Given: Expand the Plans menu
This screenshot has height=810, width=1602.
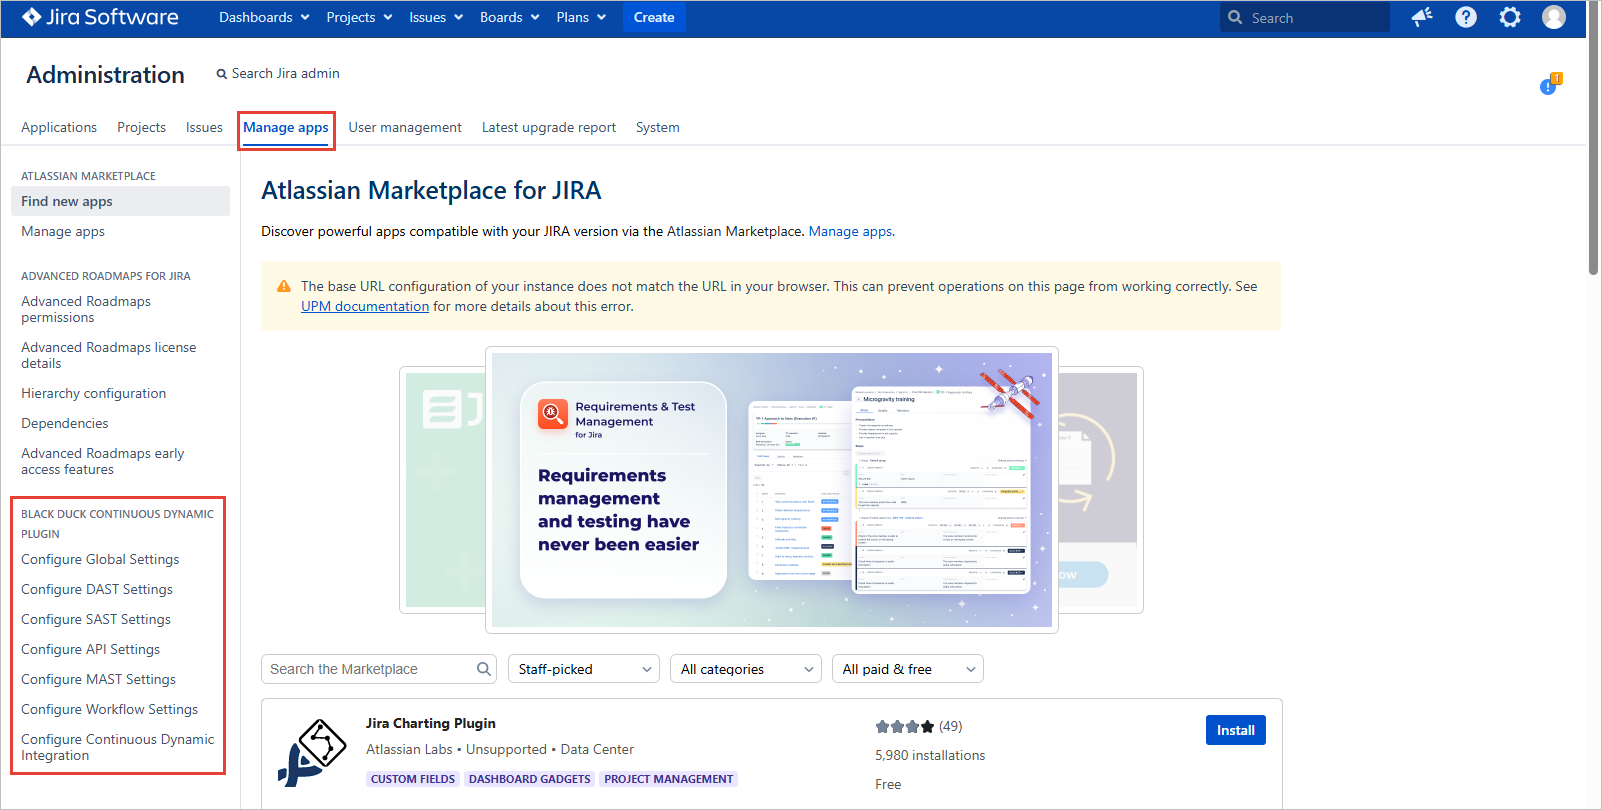Looking at the screenshot, I should 581,17.
